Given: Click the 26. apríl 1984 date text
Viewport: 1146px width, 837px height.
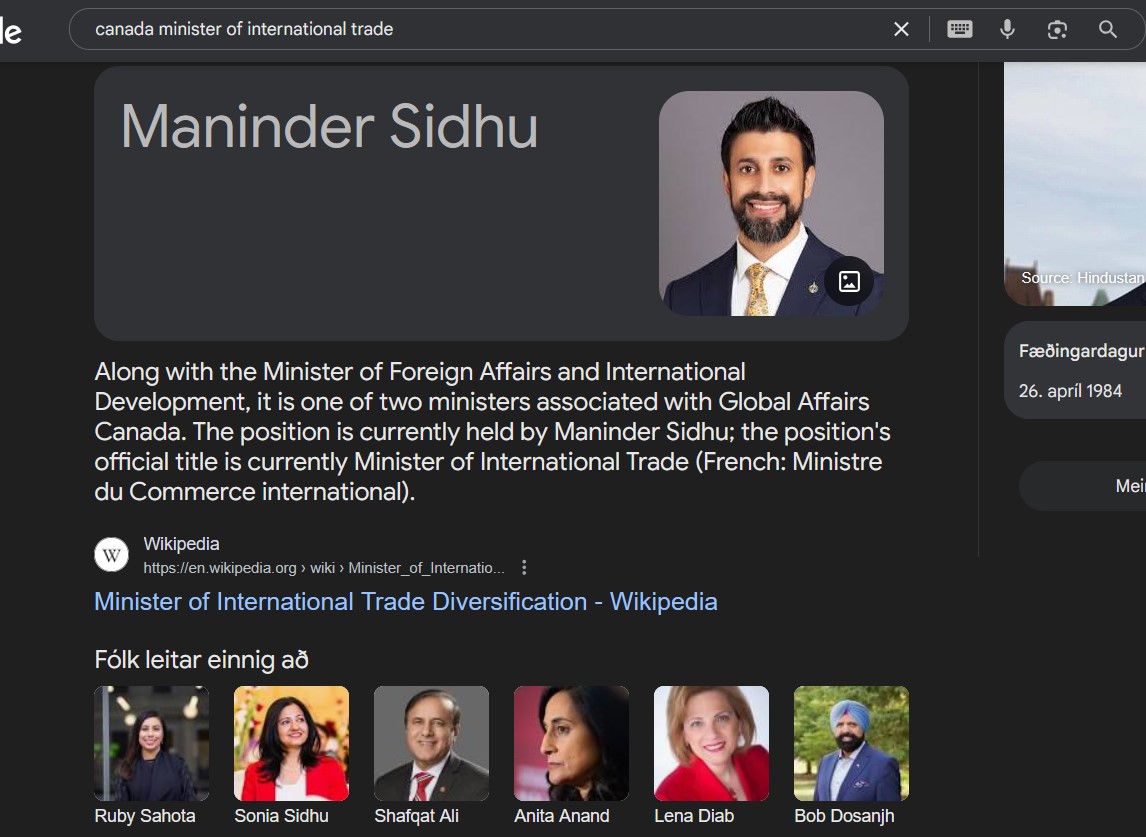Looking at the screenshot, I should pyautogui.click(x=1070, y=391).
